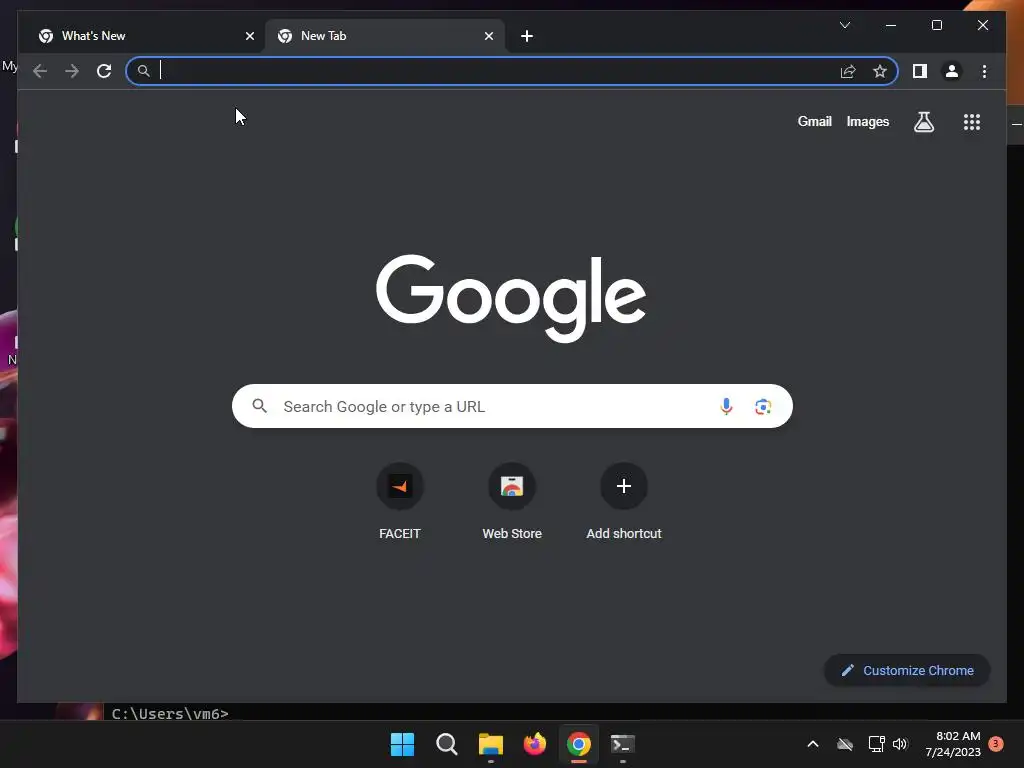The image size is (1024, 768).
Task: Open the Chrome side panel
Action: 920,71
